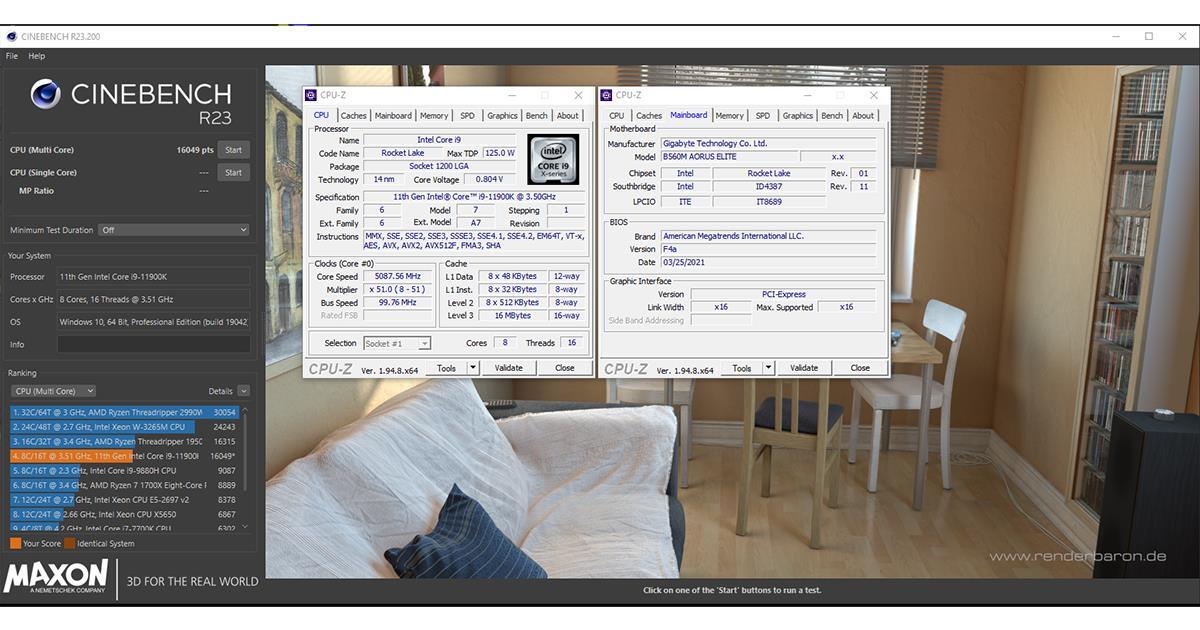Click CPU-Z icon in right window title bar

(605, 95)
